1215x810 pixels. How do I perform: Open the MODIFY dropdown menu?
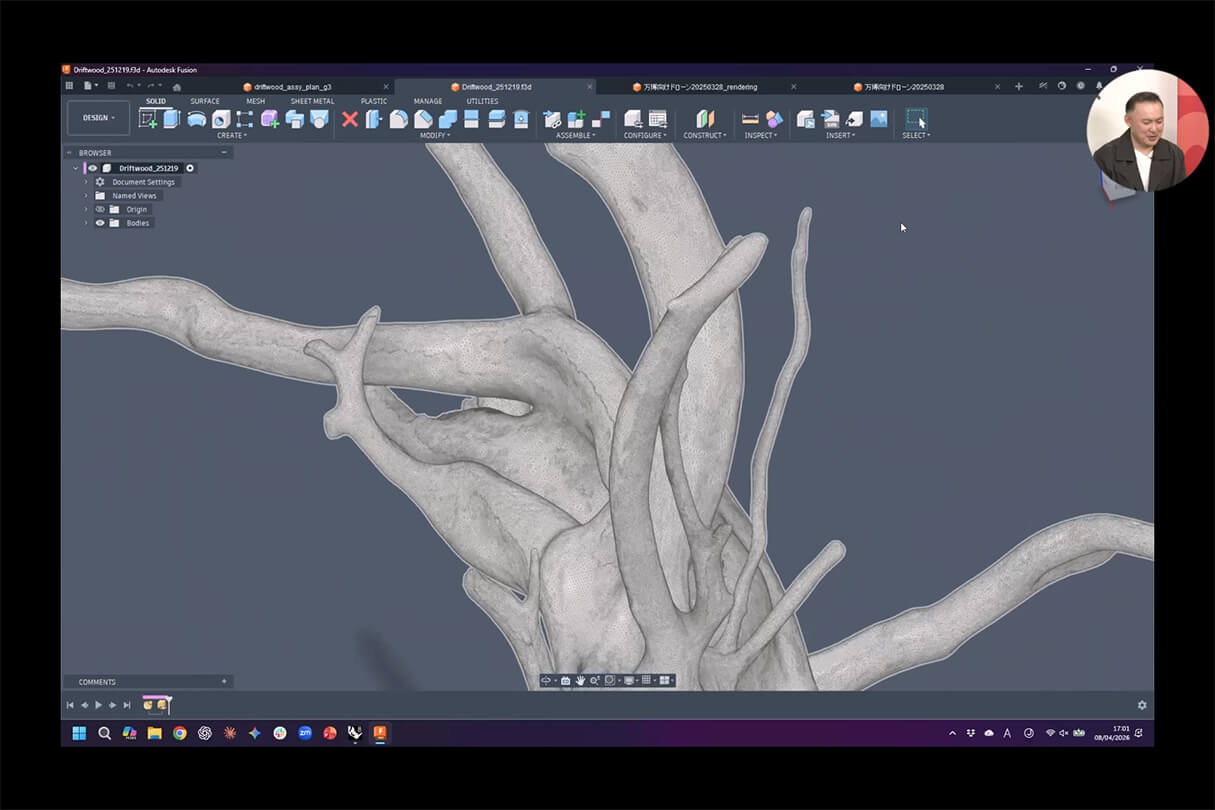(x=435, y=135)
